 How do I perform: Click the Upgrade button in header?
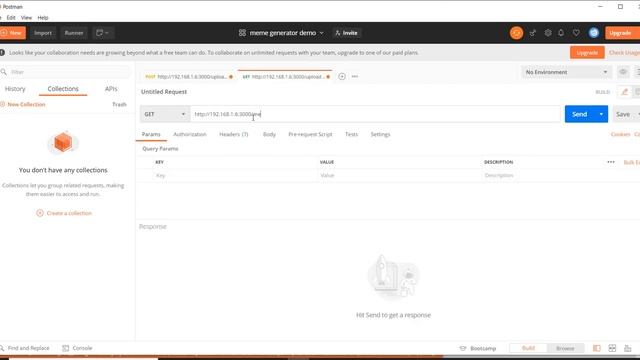pyautogui.click(x=622, y=33)
